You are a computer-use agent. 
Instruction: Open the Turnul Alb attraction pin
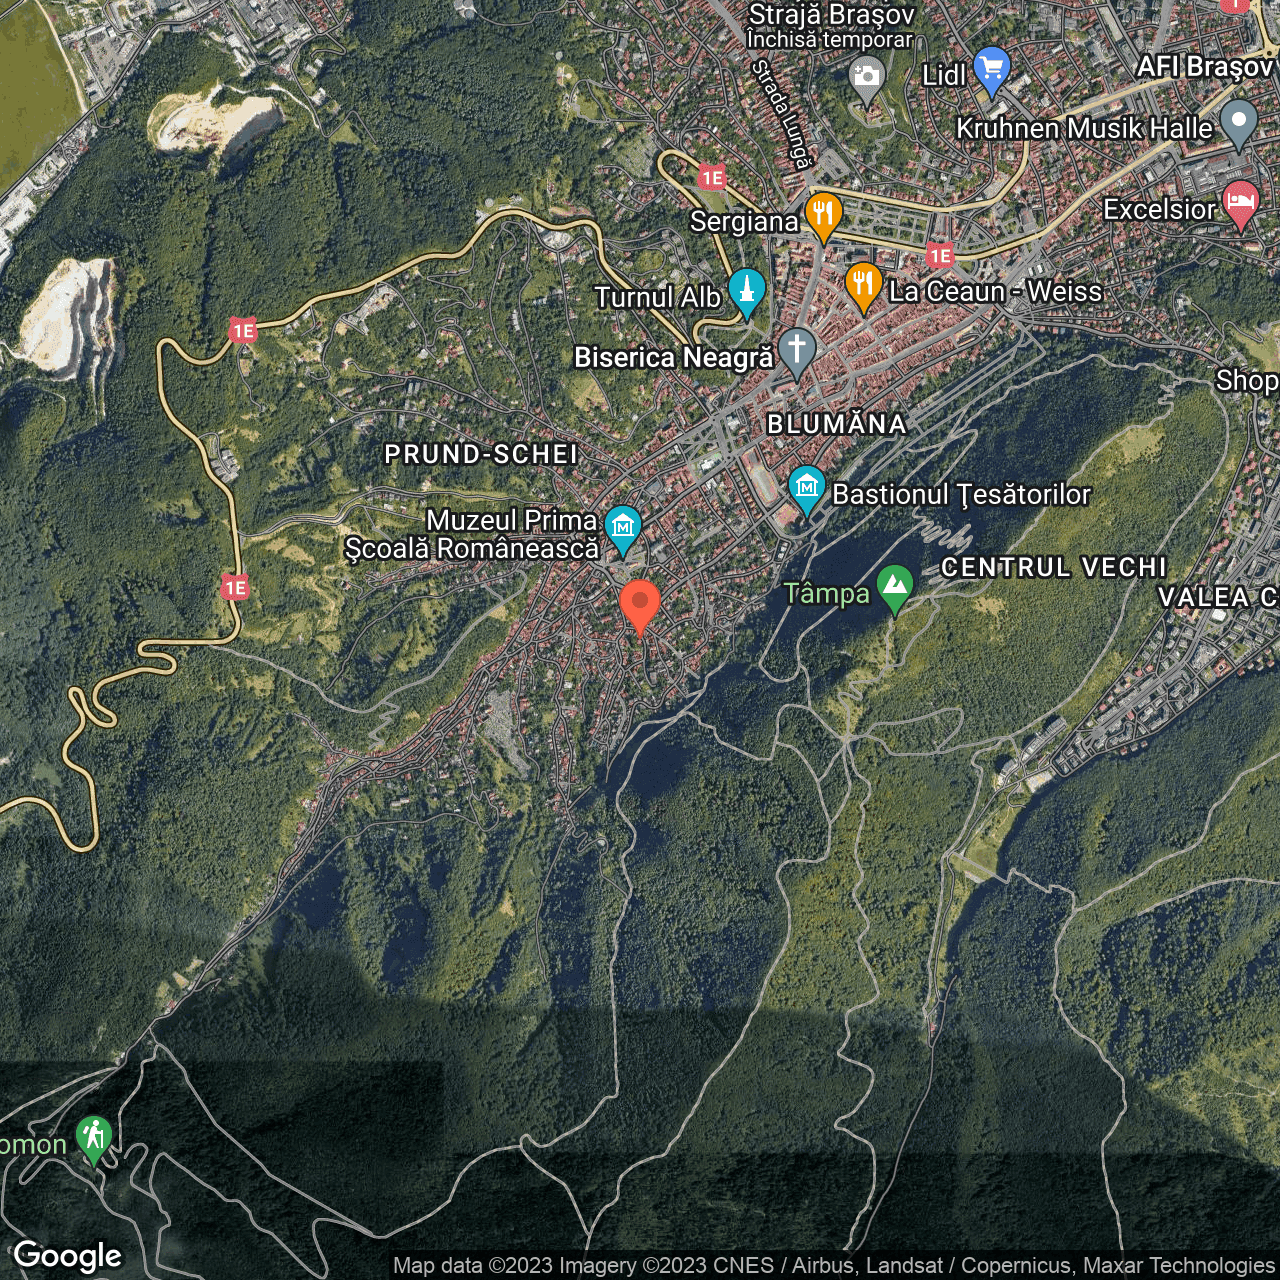(747, 290)
